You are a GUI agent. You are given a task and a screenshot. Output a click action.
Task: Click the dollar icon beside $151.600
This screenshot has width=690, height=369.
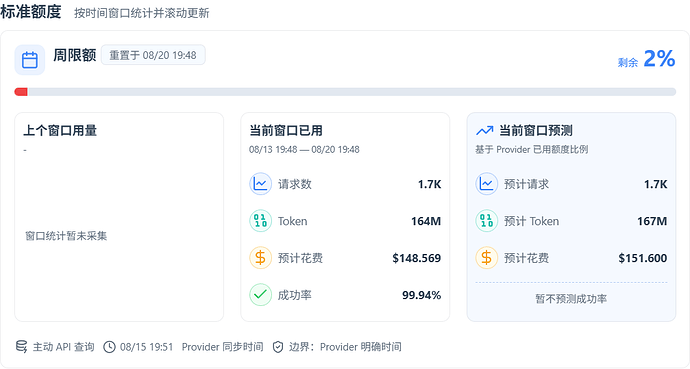pos(486,258)
